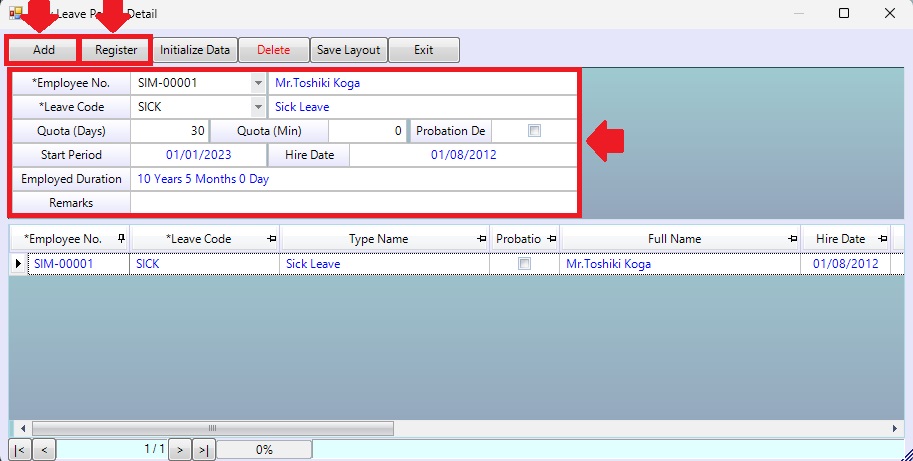Click the Register button
913x461 pixels.
(x=116, y=50)
